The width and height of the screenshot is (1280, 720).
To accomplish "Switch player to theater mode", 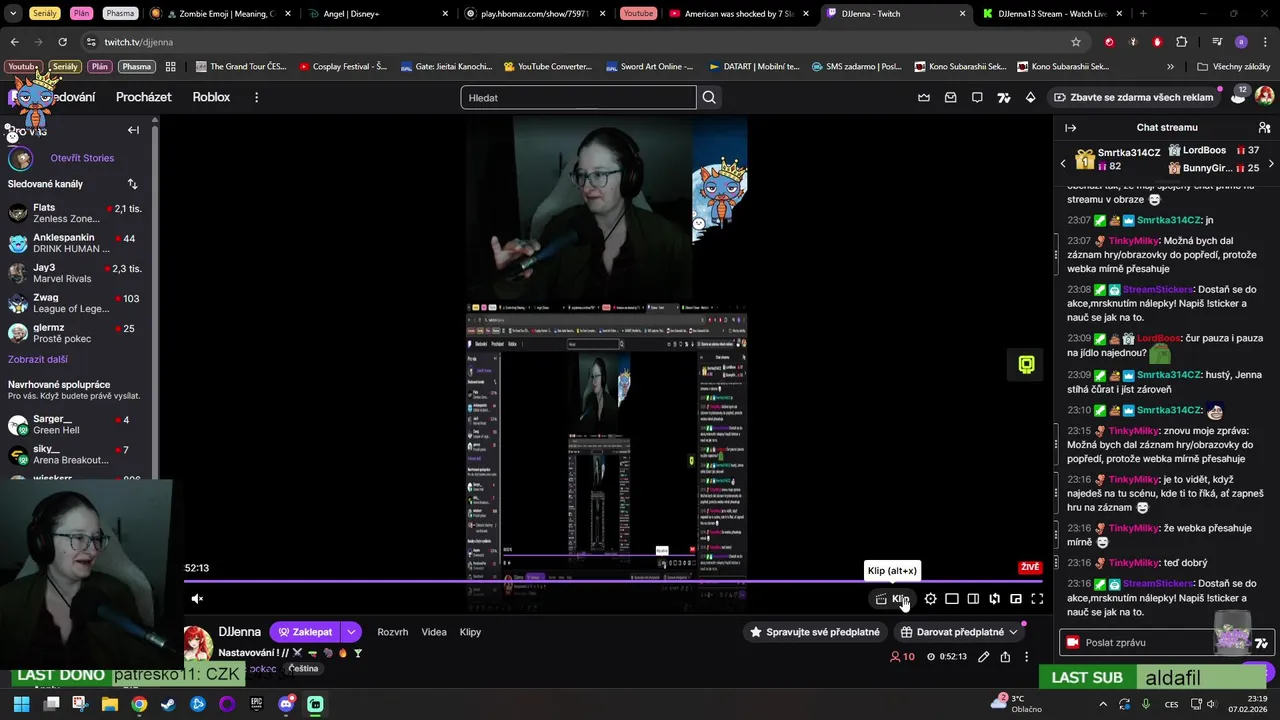I will click(952, 599).
